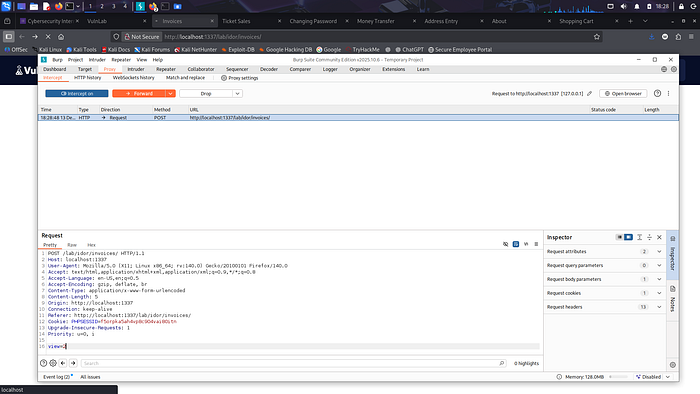Switch request view to Raw

[72, 245]
